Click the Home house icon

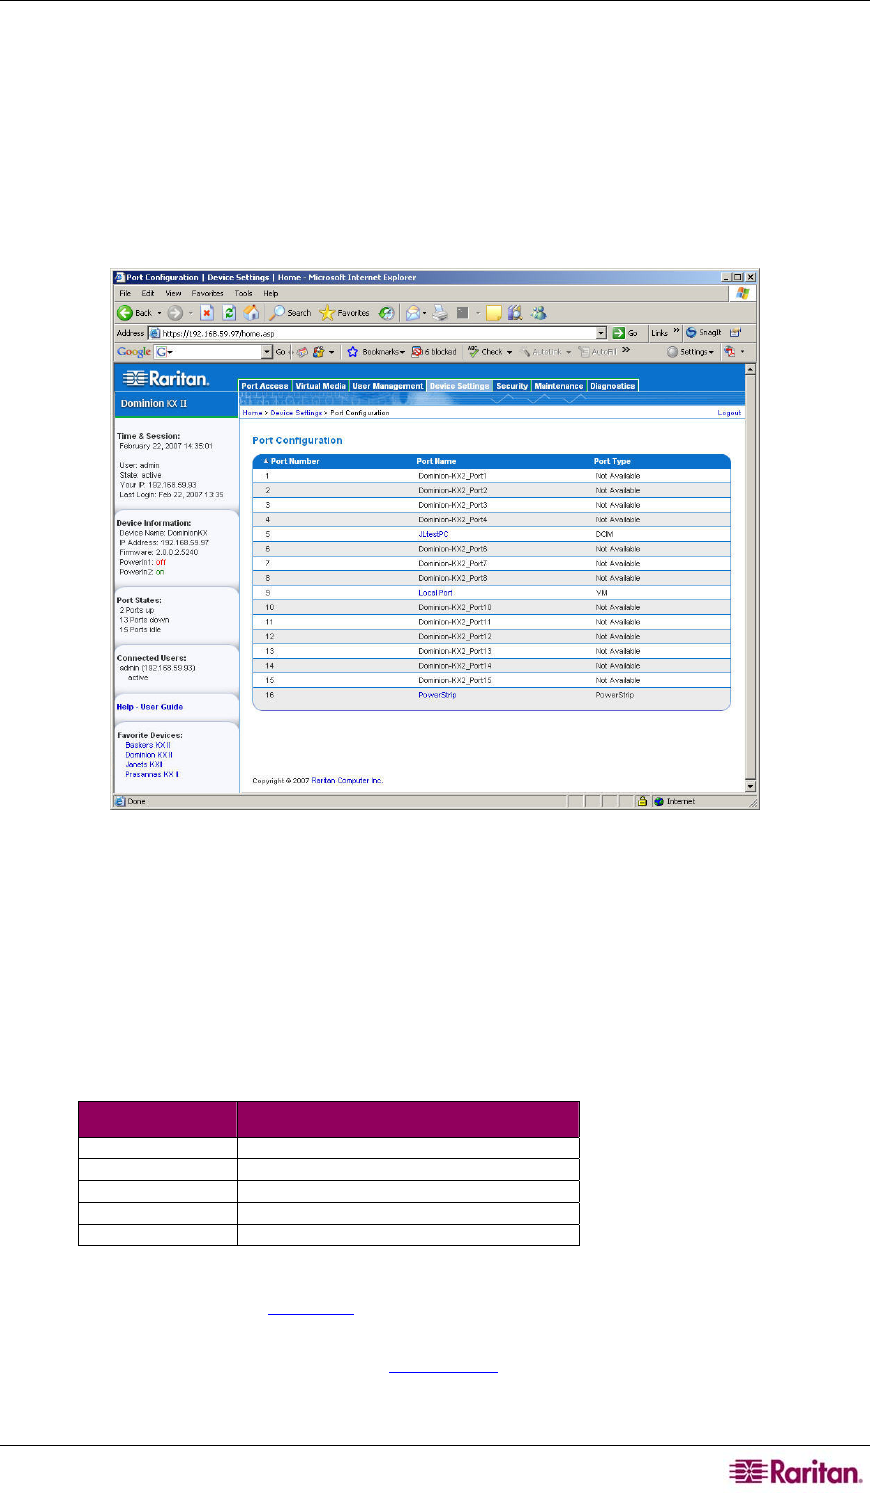252,313
